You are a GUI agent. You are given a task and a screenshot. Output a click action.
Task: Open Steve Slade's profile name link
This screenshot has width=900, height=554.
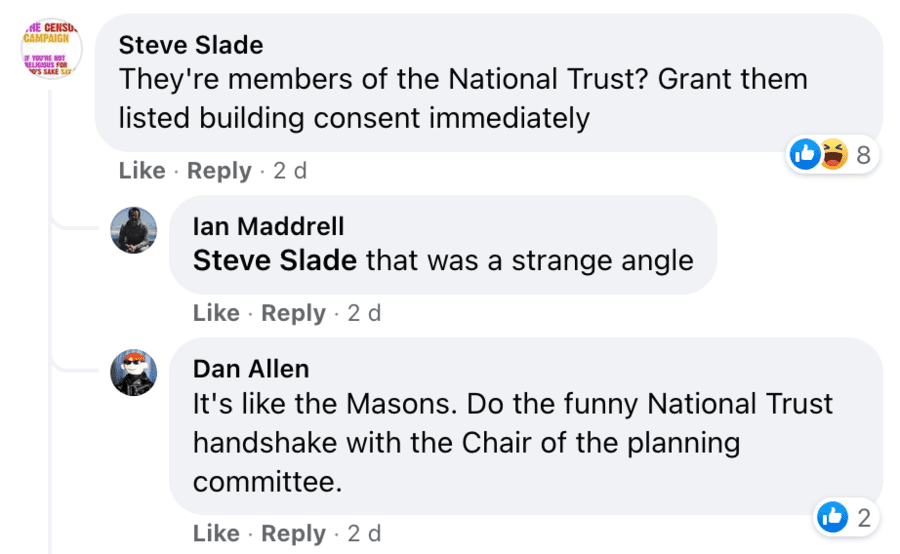point(191,45)
